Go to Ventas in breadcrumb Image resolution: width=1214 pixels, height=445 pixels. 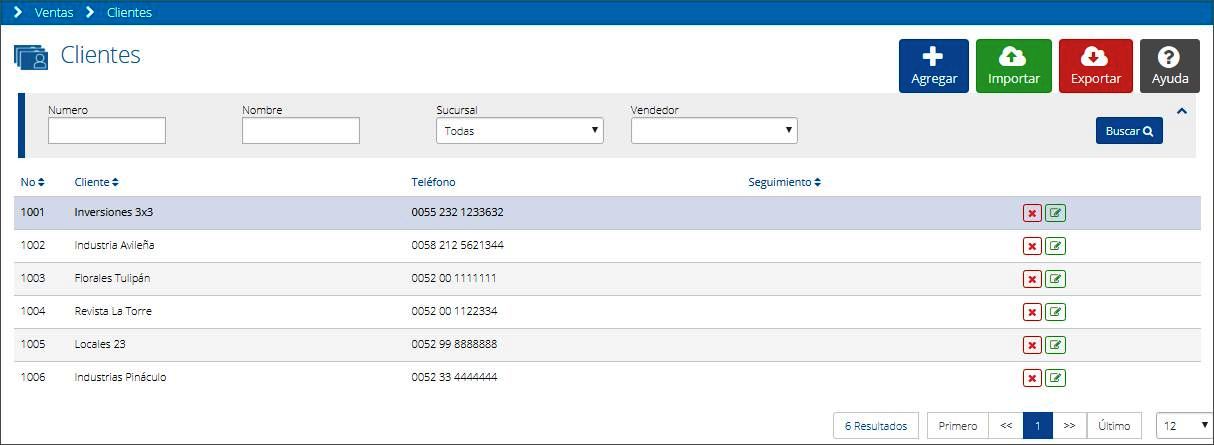click(54, 13)
